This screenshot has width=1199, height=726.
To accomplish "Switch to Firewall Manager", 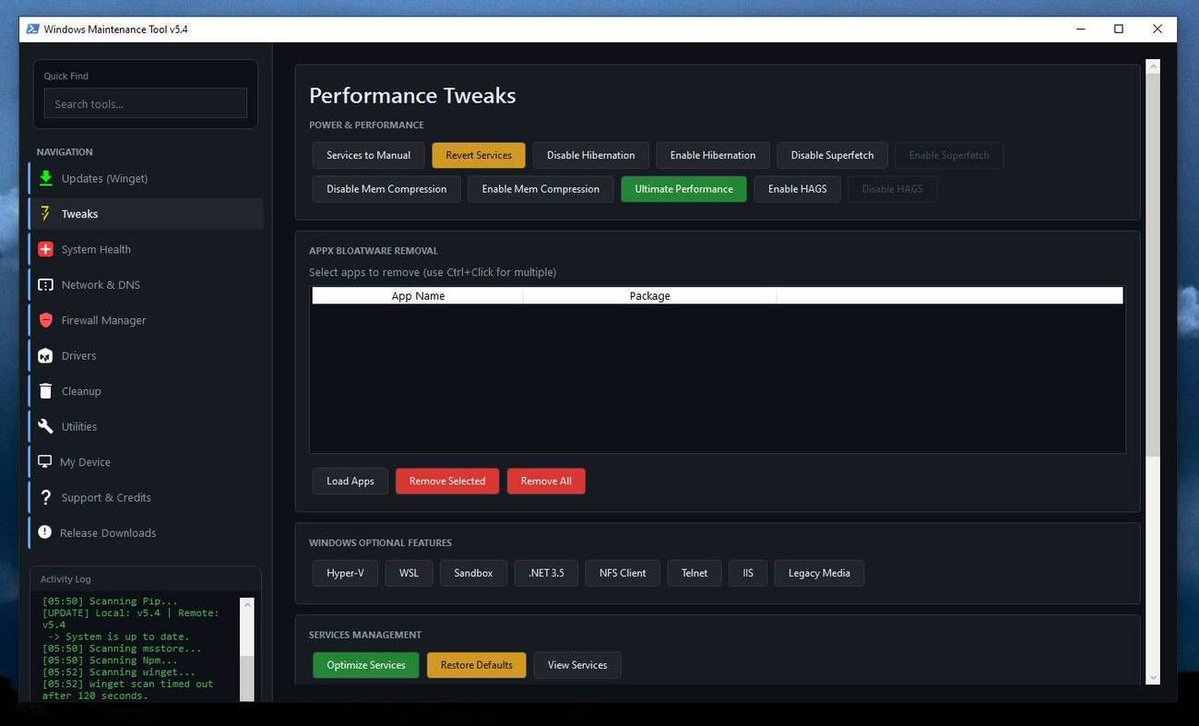I will (145, 320).
